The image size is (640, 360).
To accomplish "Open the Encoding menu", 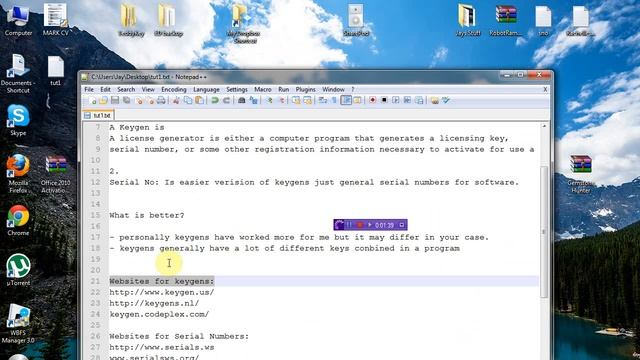I will click(x=174, y=89).
